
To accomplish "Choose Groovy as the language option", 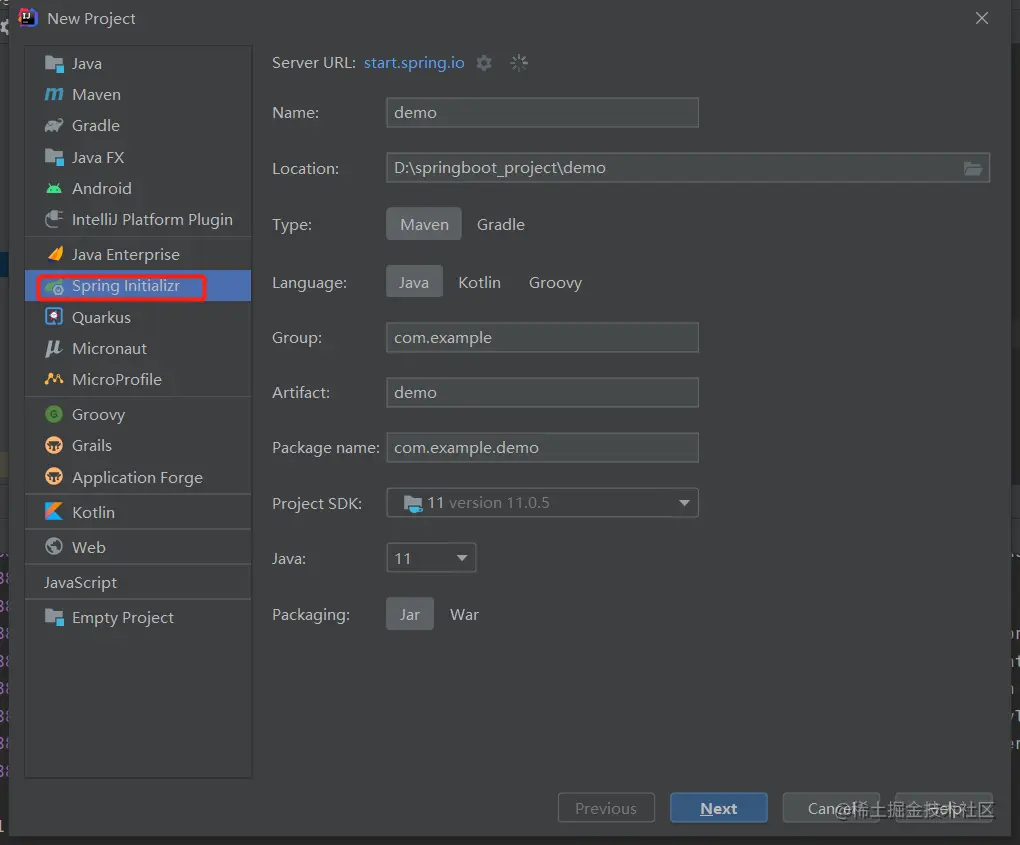I will pos(555,282).
